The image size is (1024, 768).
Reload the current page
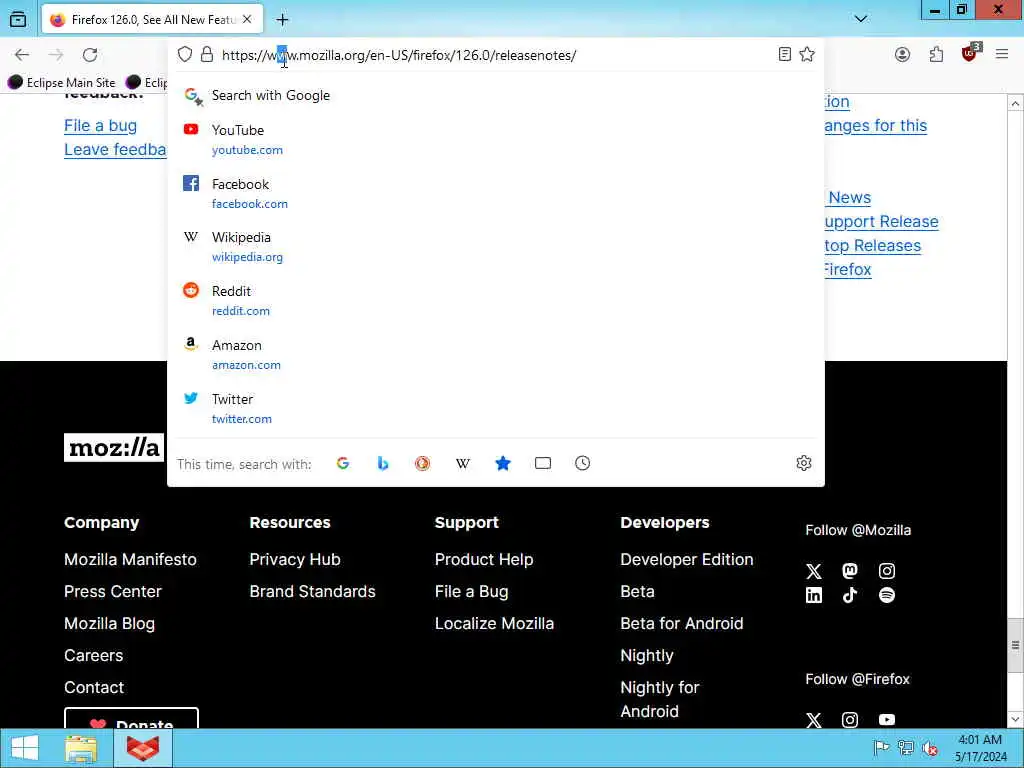90,55
